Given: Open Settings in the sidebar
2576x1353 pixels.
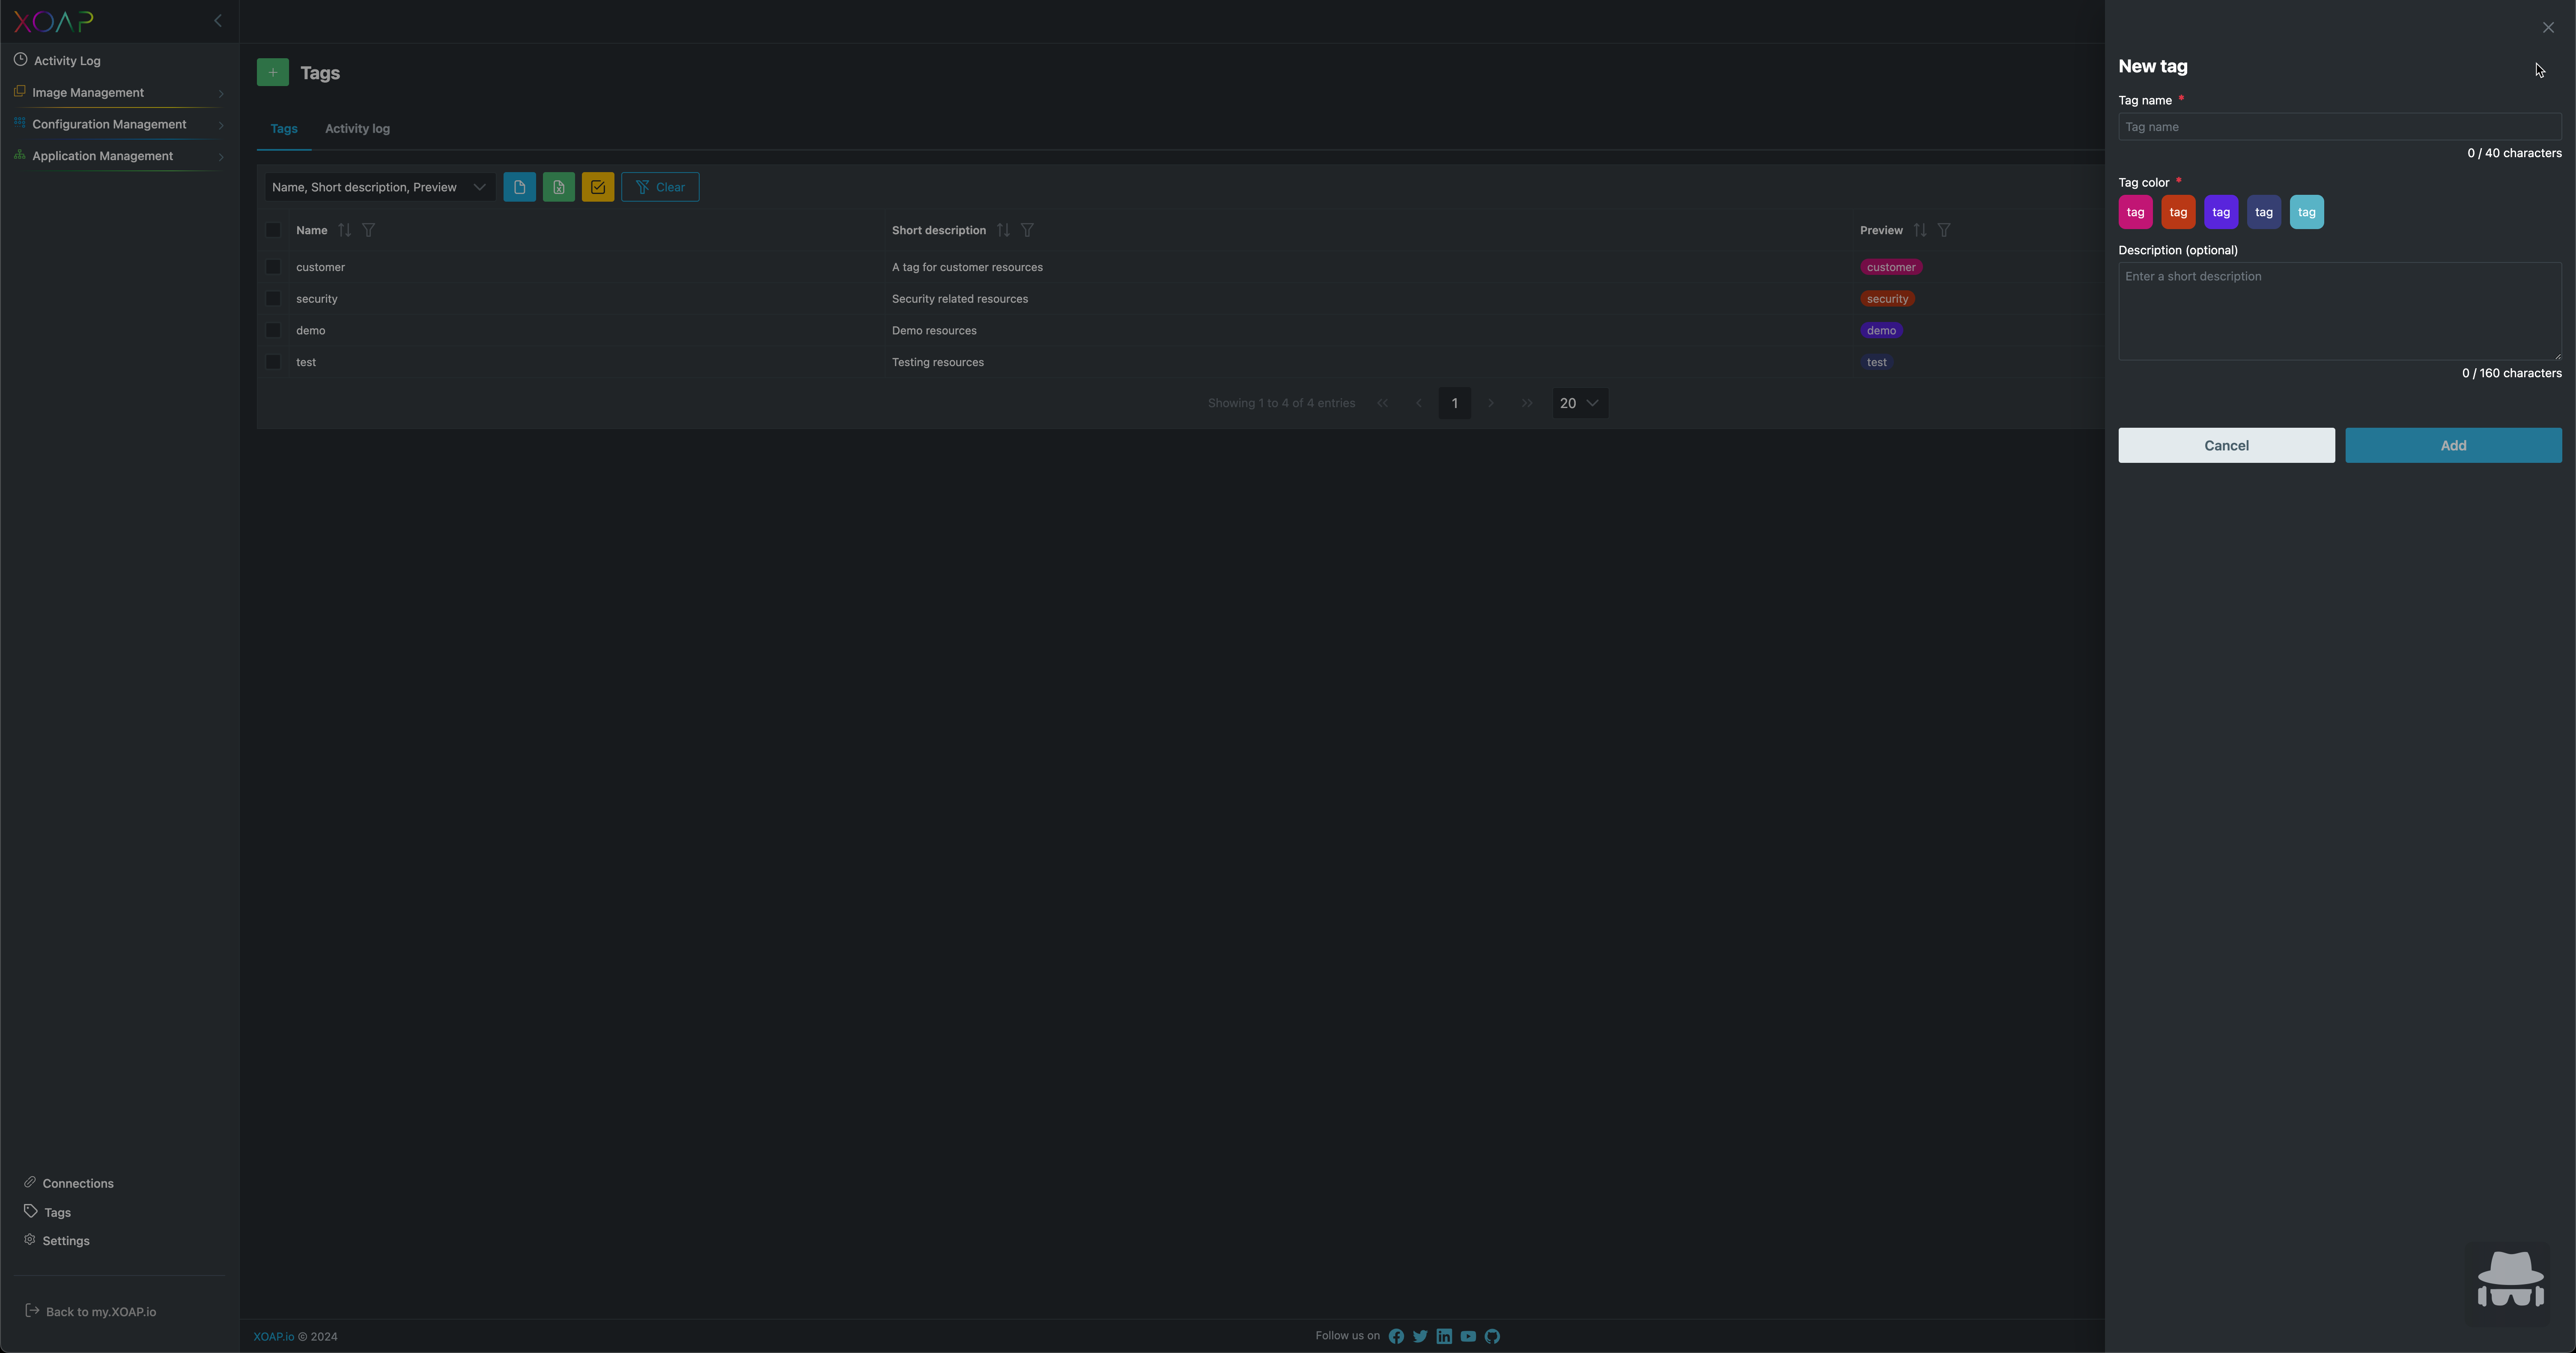Looking at the screenshot, I should pyautogui.click(x=57, y=1241).
